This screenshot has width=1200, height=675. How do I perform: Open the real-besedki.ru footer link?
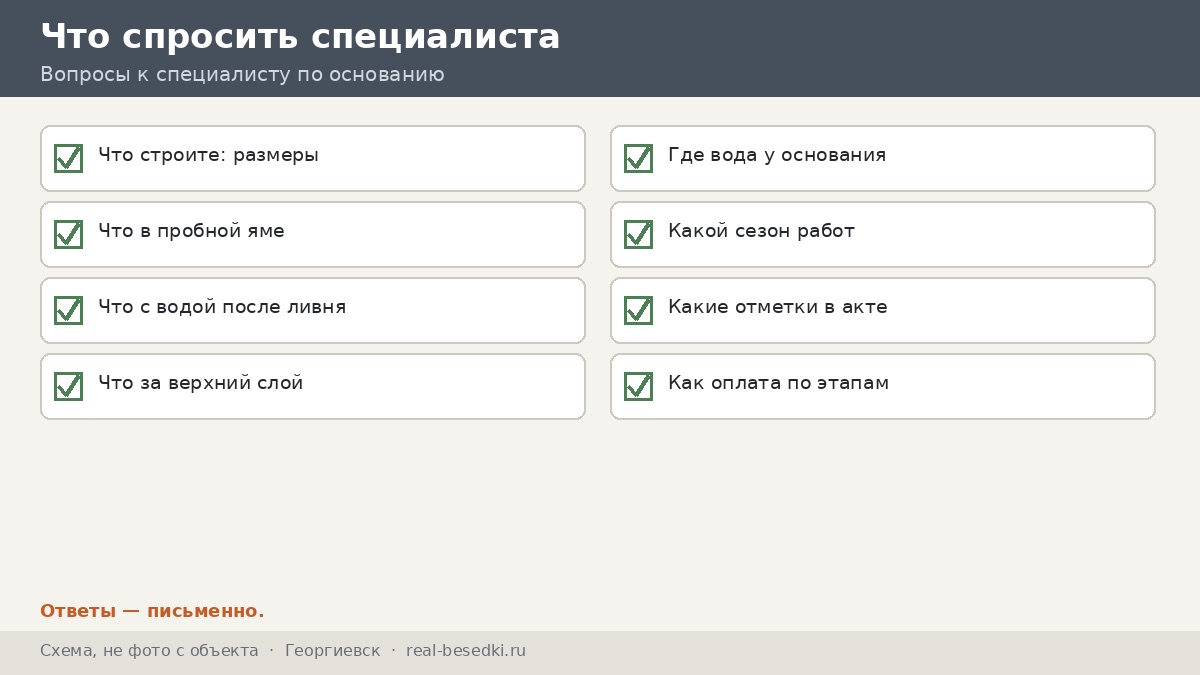point(466,651)
